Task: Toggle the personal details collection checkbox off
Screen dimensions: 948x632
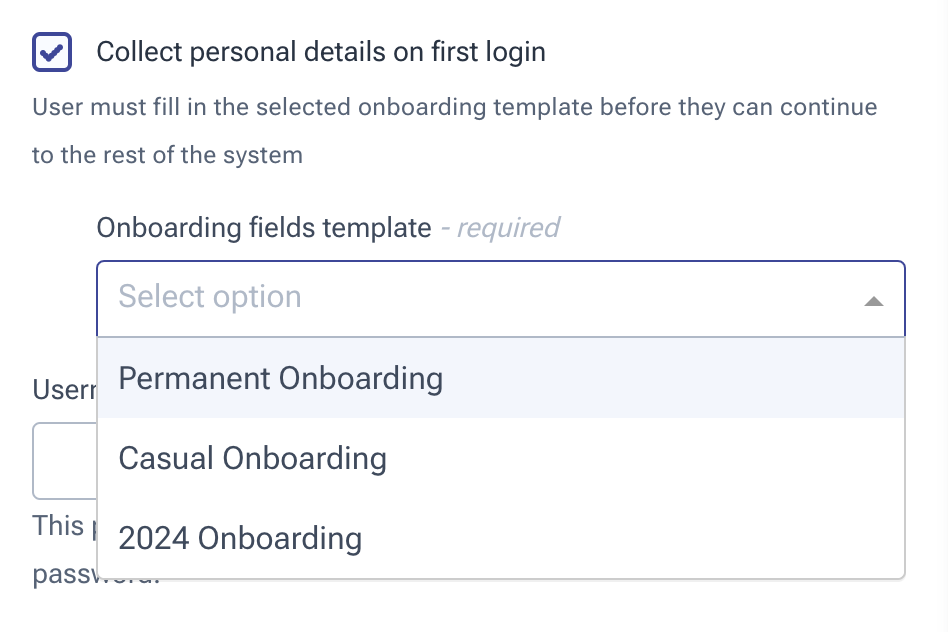Action: (50, 51)
